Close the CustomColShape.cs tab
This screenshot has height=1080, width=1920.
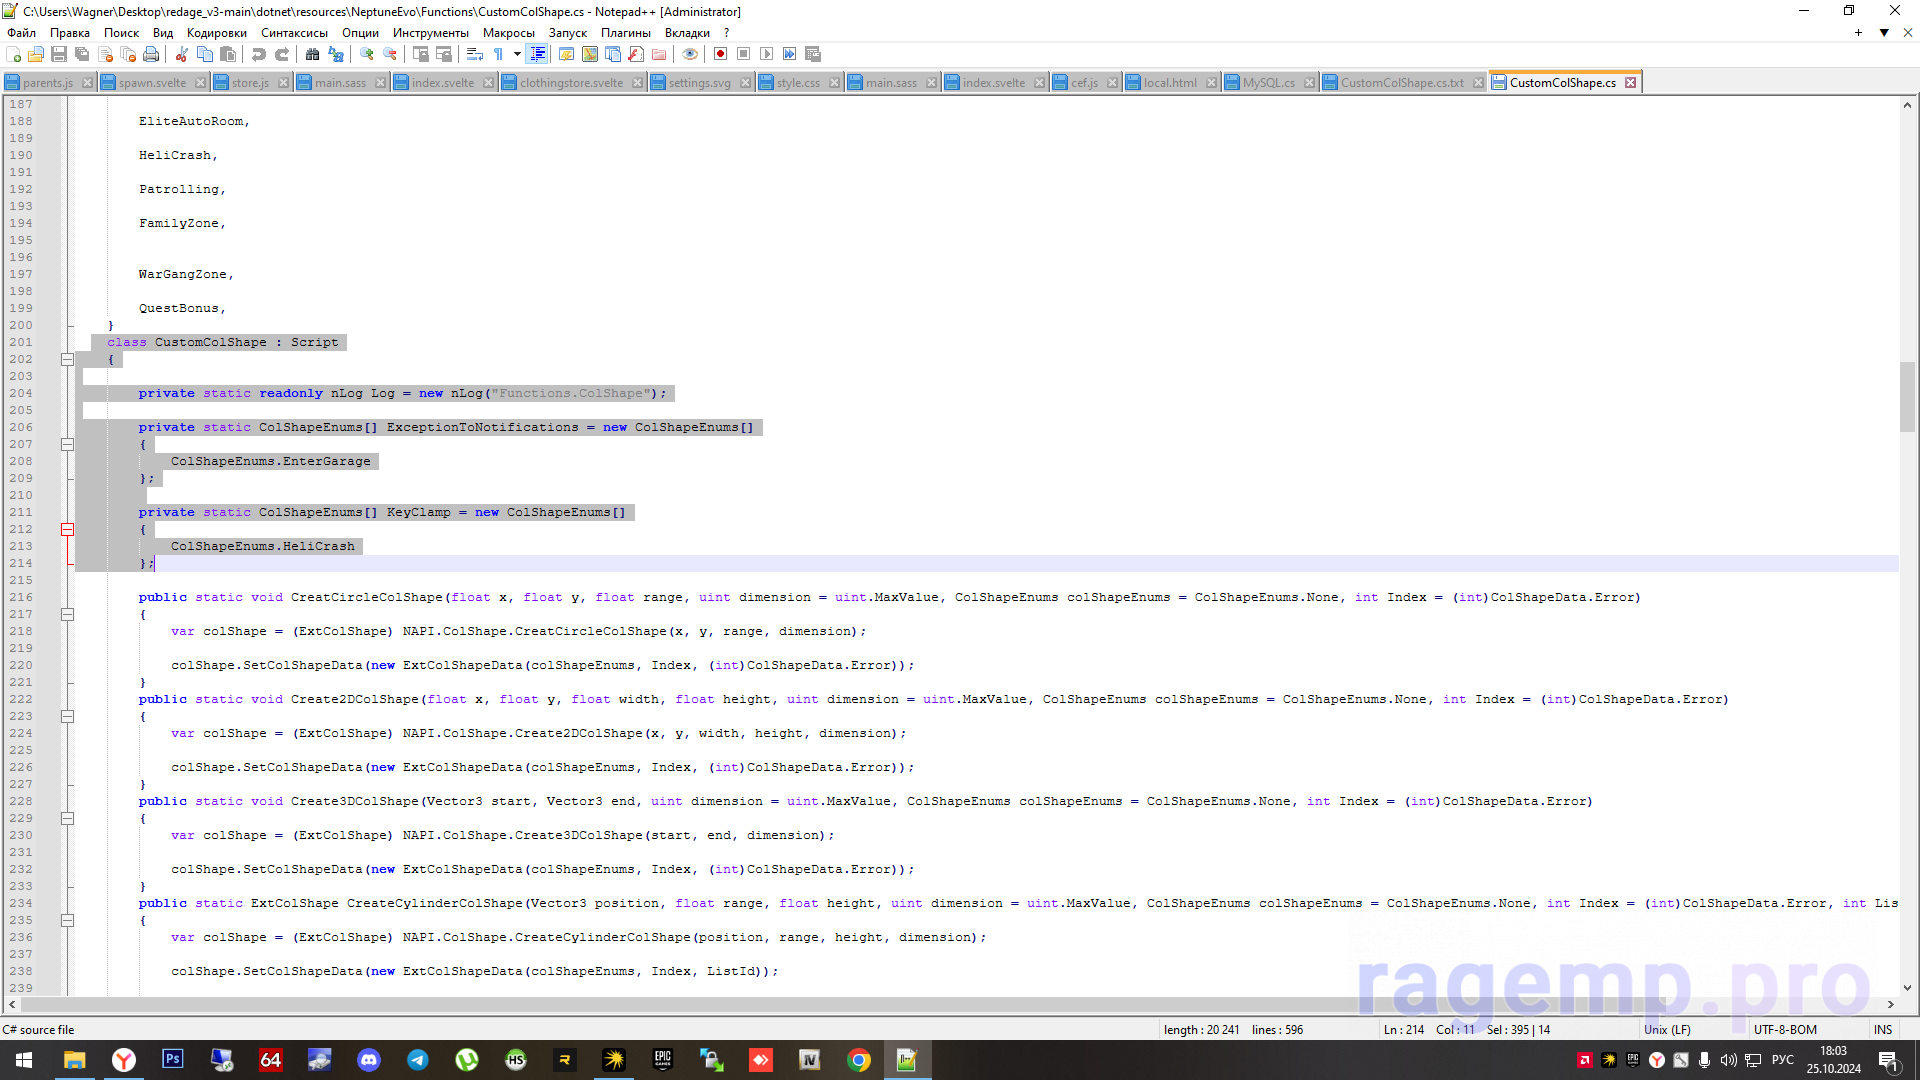click(1631, 83)
